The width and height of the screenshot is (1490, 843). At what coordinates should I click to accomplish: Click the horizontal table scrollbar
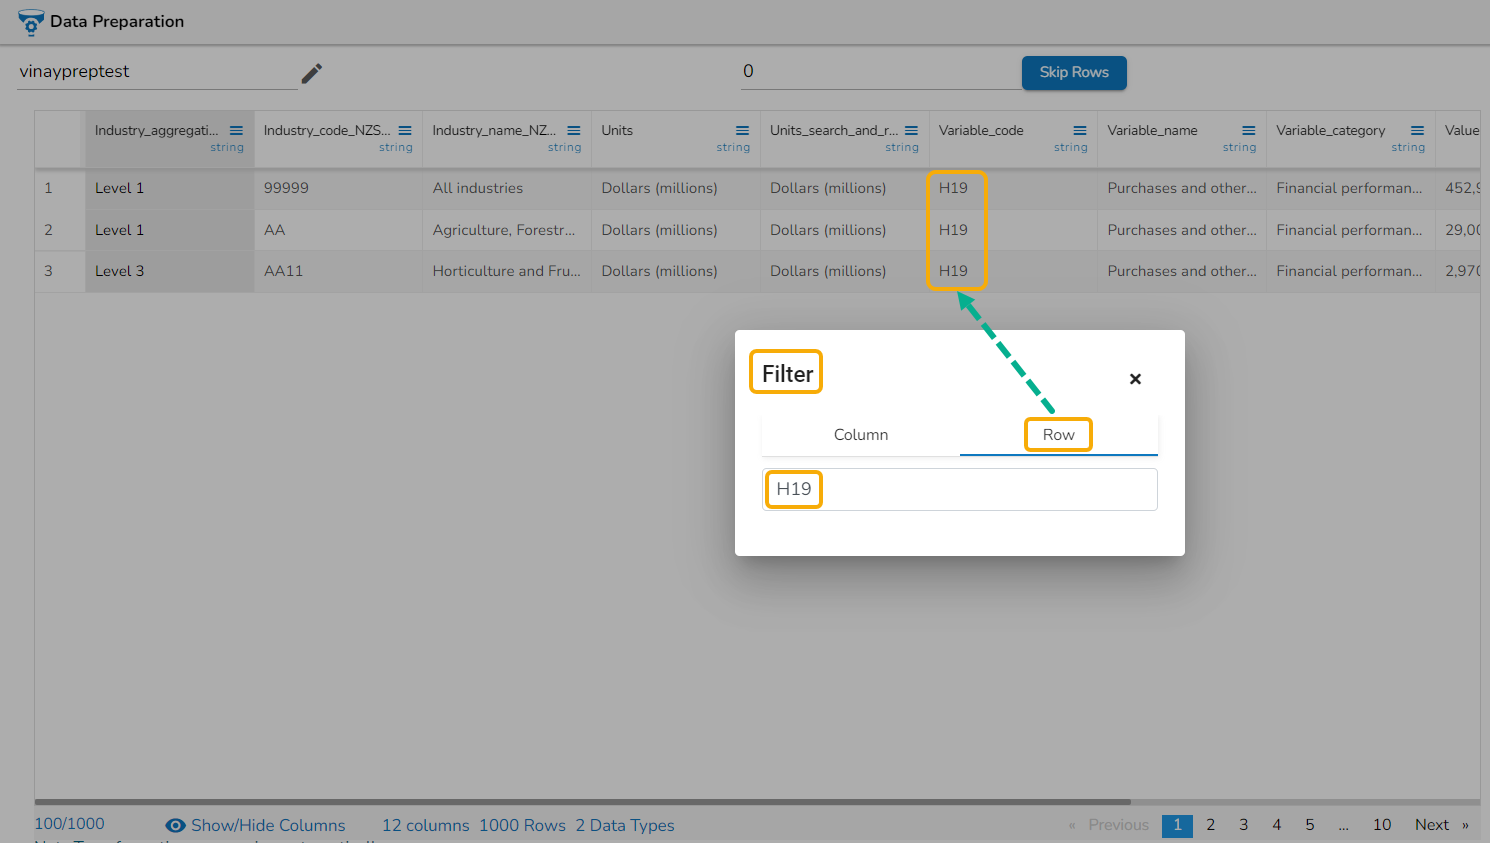pyautogui.click(x=583, y=802)
